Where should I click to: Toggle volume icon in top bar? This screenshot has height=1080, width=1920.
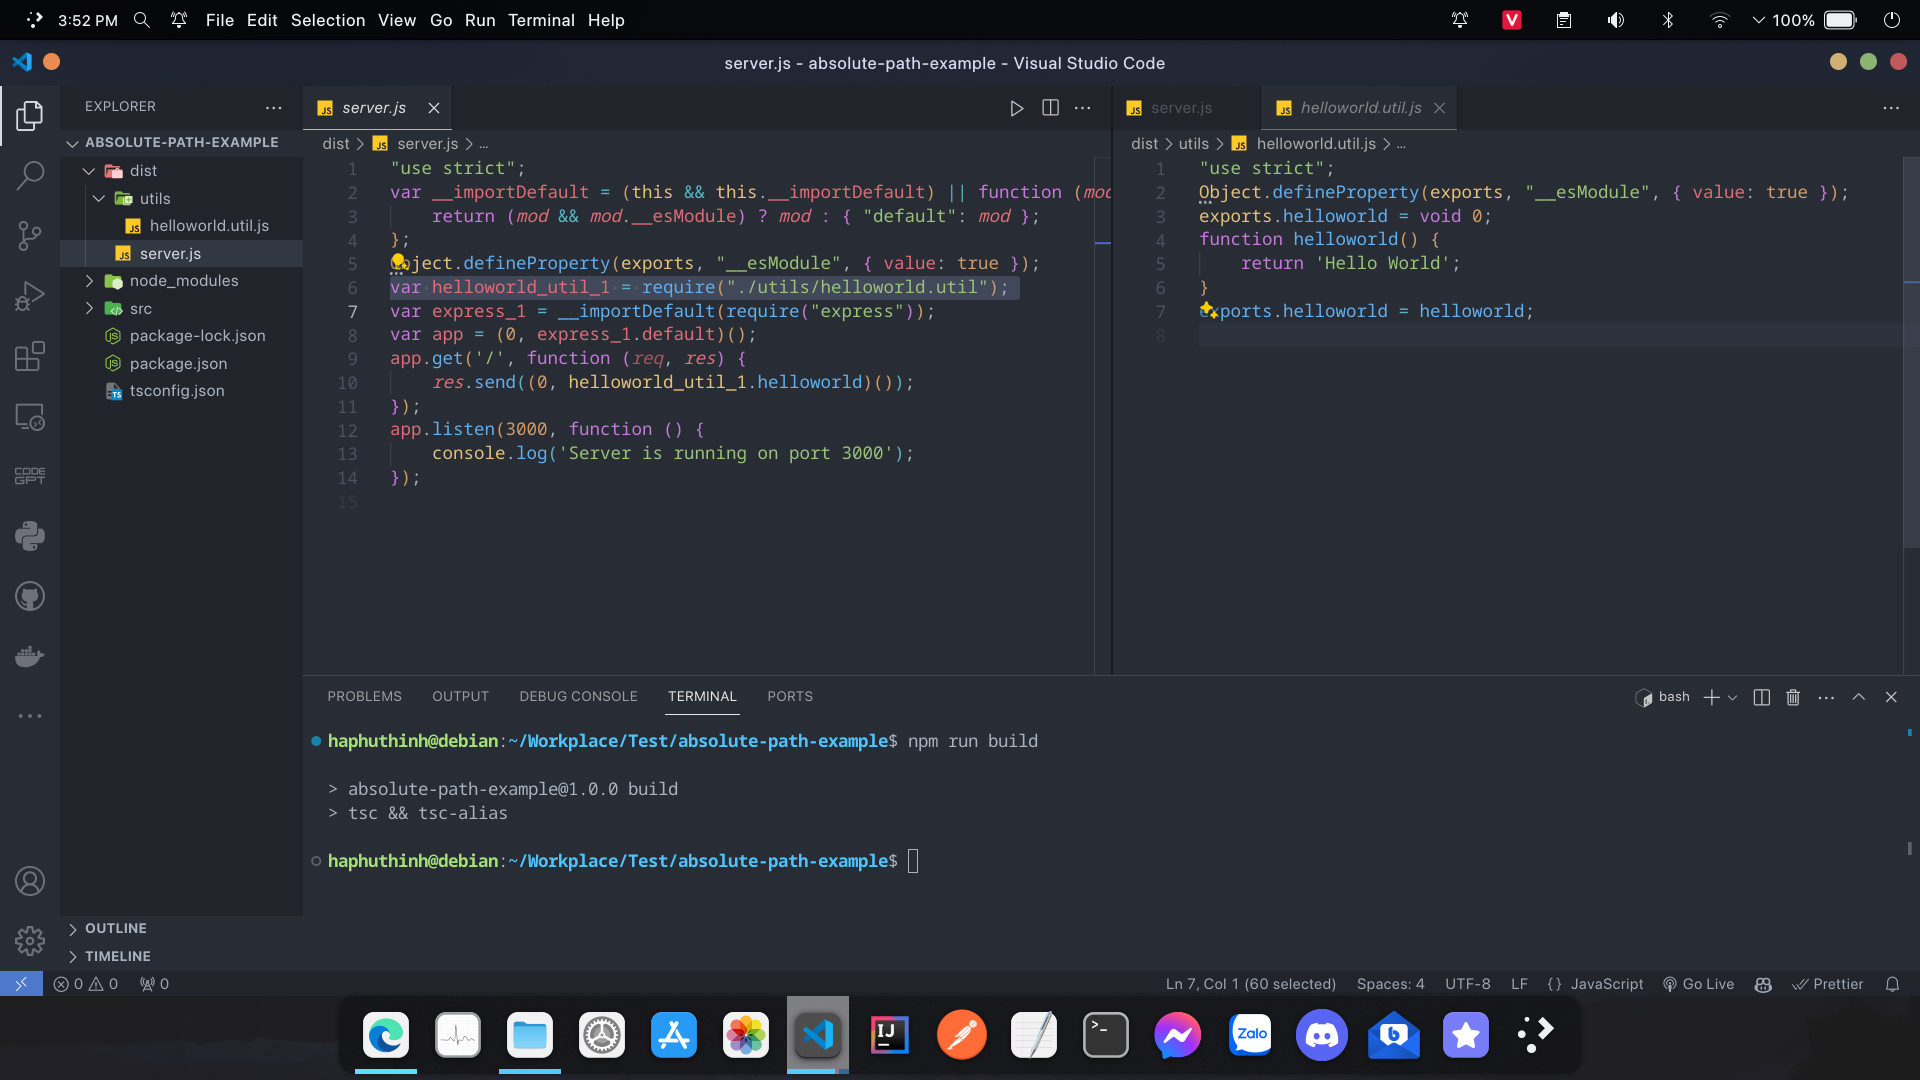pos(1616,20)
